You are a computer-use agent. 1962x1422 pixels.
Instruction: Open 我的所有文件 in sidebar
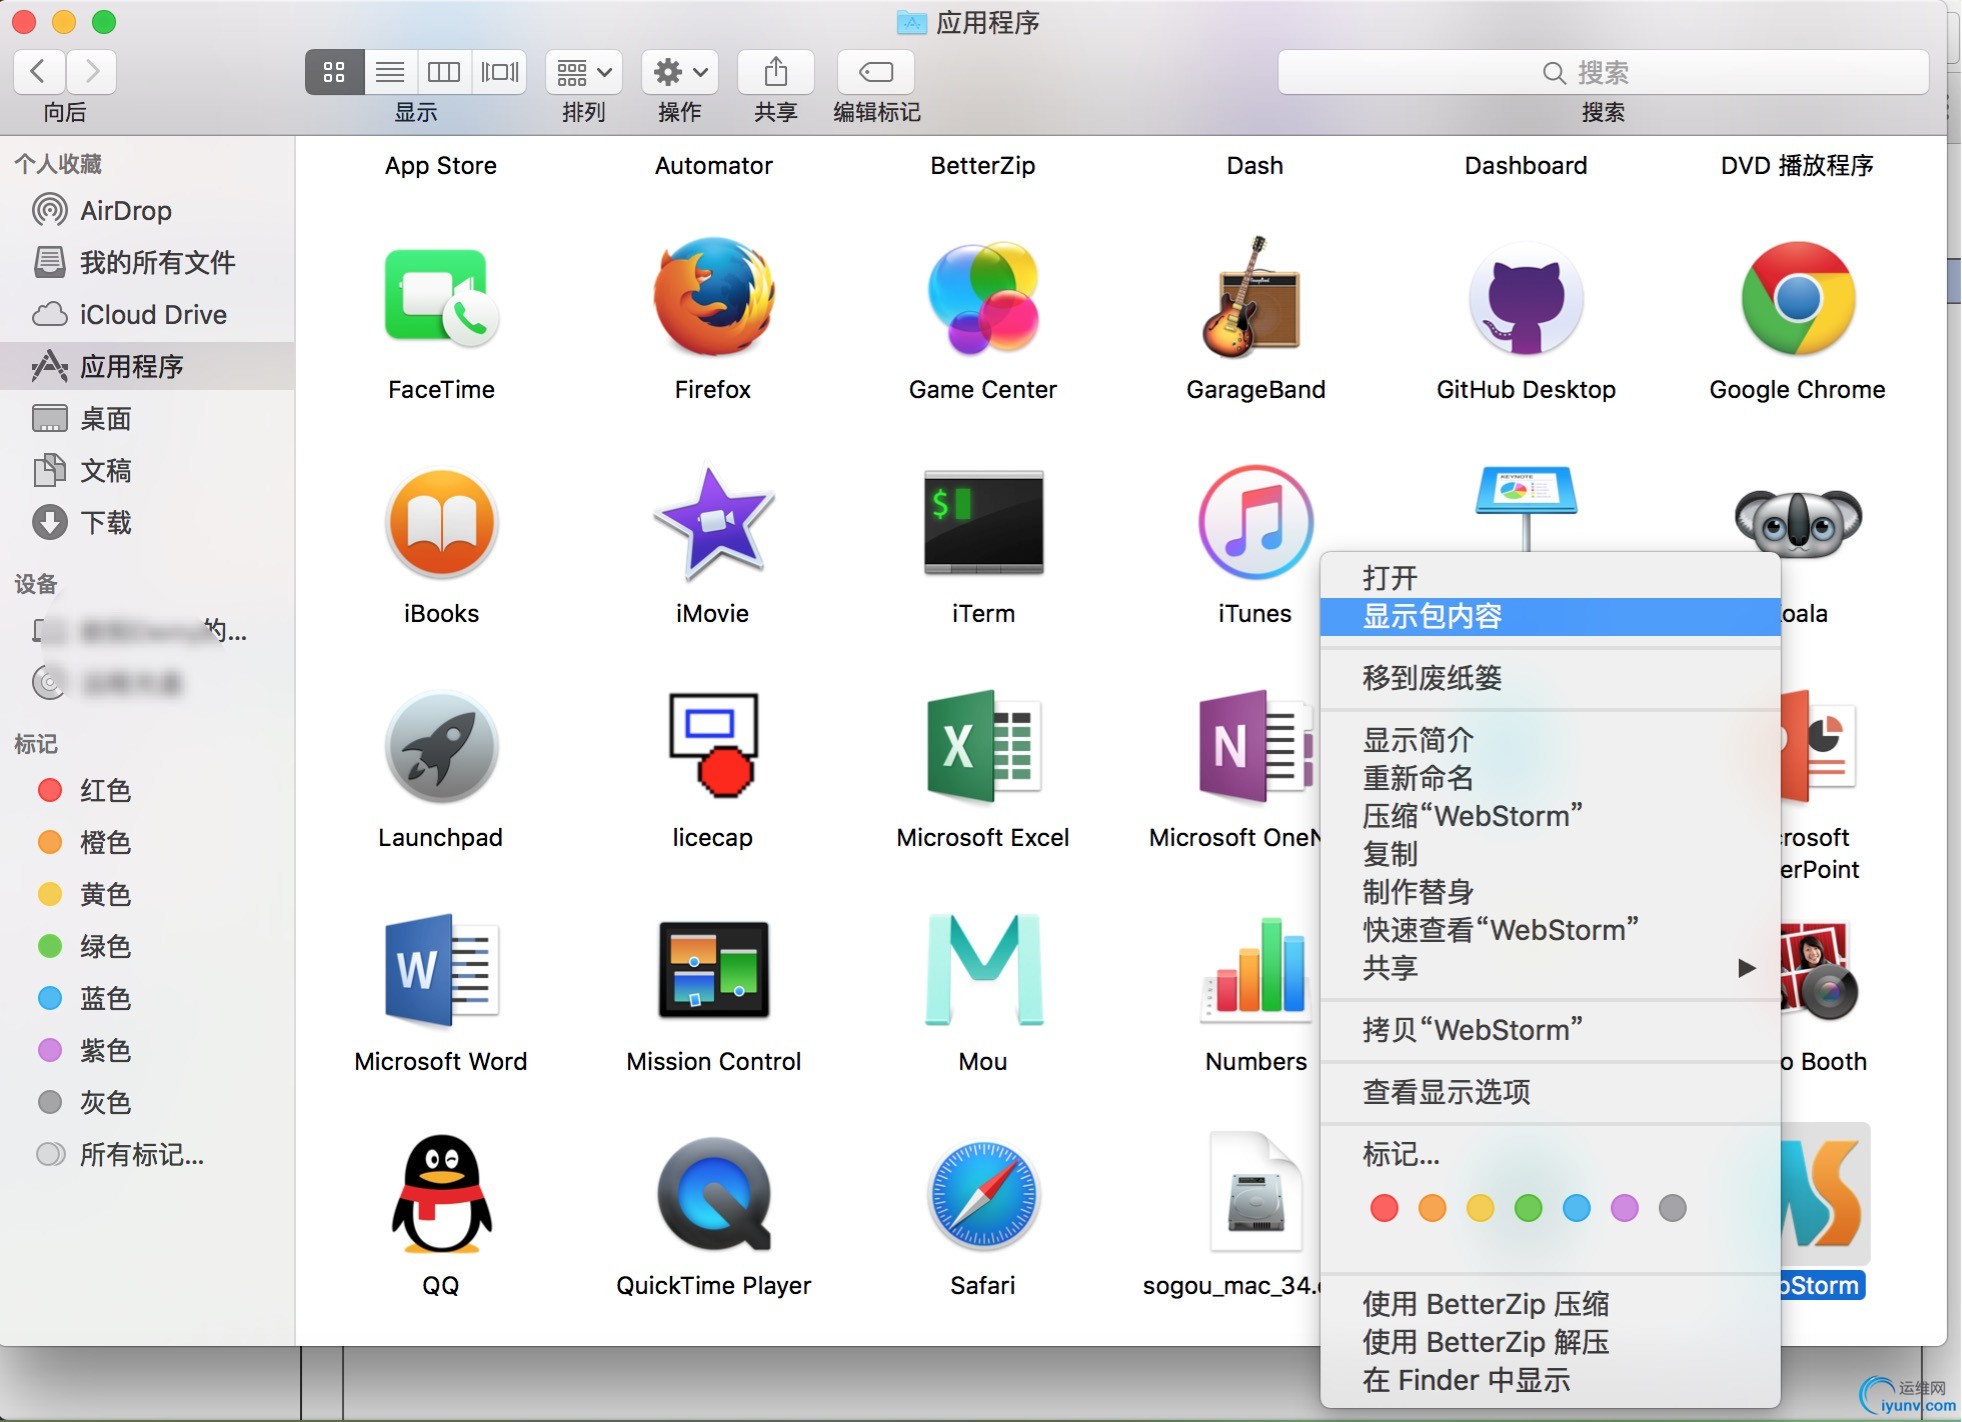coord(148,263)
